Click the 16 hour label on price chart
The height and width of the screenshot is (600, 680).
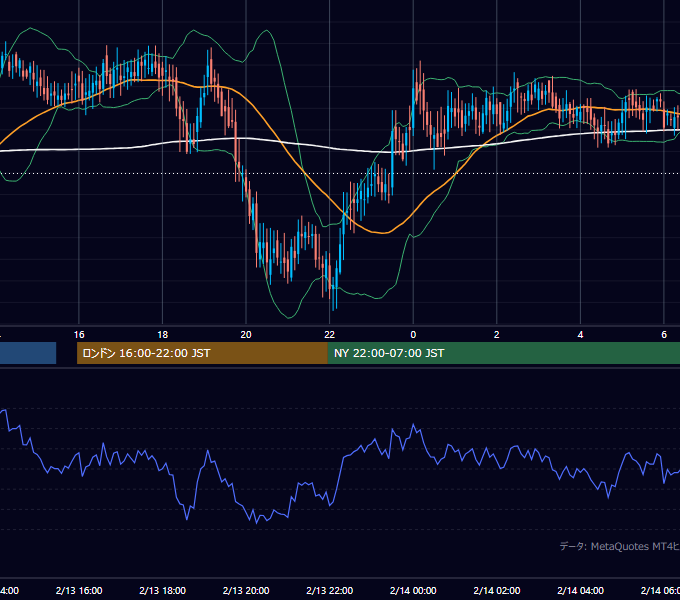[79, 335]
